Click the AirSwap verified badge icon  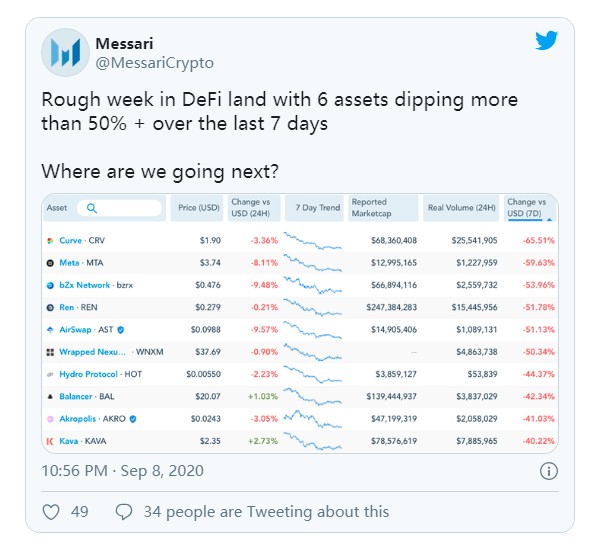coord(120,330)
